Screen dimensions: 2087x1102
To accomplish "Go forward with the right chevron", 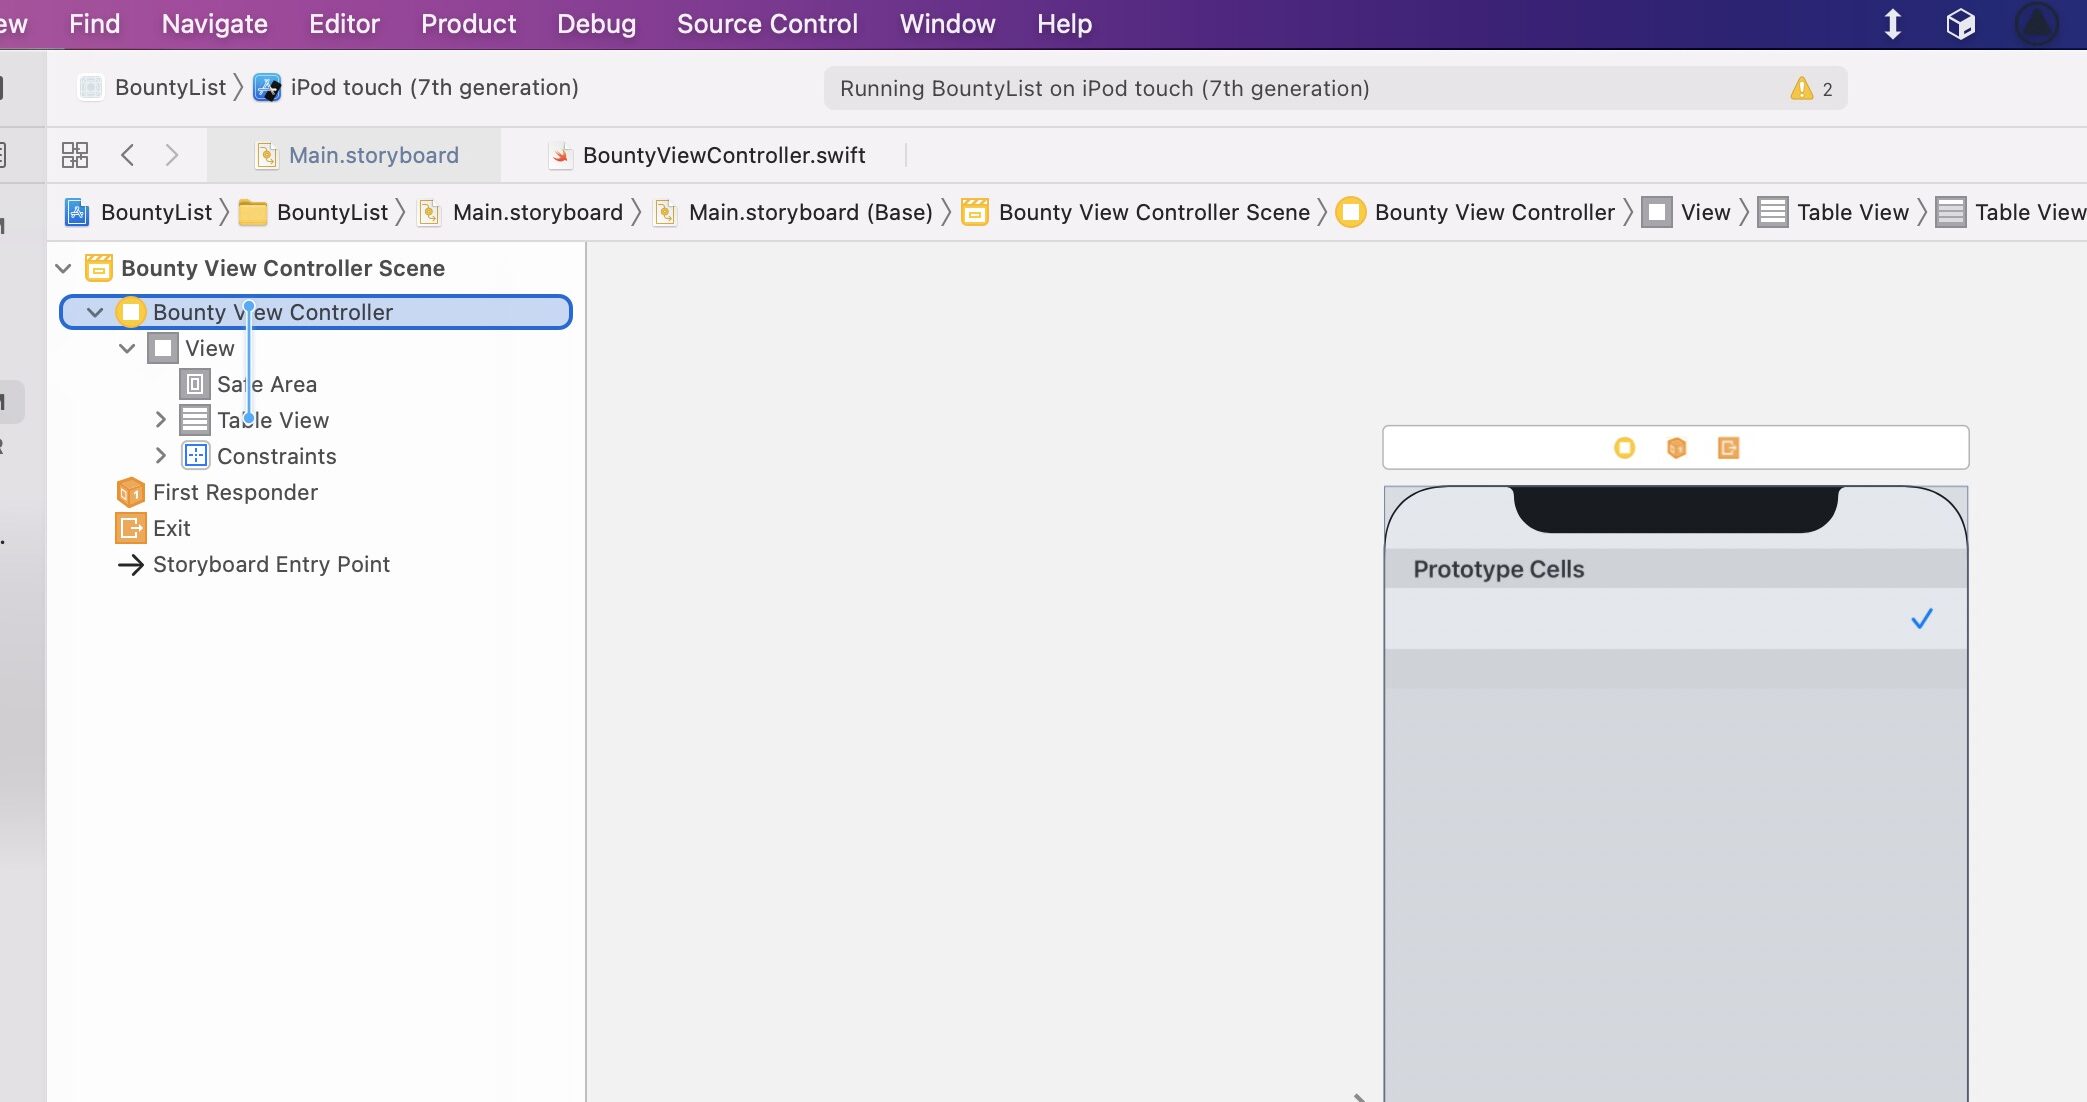I will click(x=172, y=155).
